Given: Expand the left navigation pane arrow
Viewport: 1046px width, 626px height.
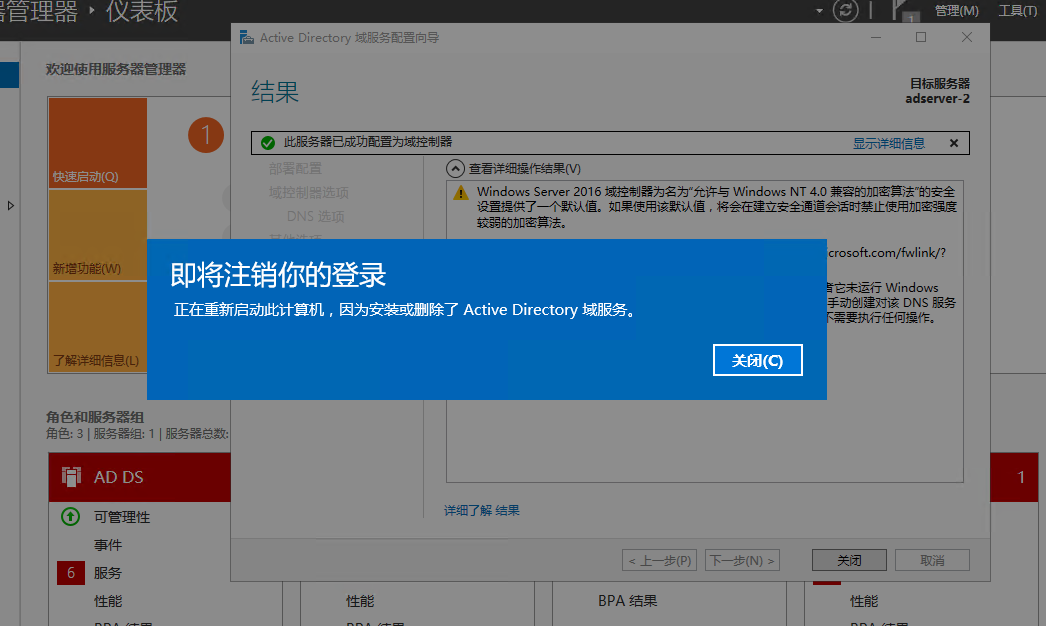Looking at the screenshot, I should pyautogui.click(x=11, y=206).
